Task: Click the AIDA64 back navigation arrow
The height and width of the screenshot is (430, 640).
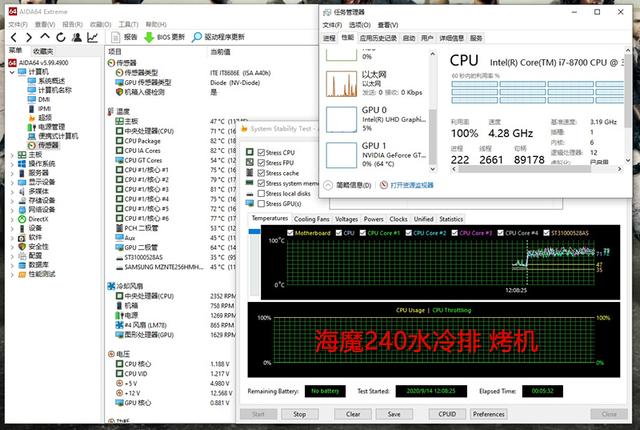Action: point(14,38)
